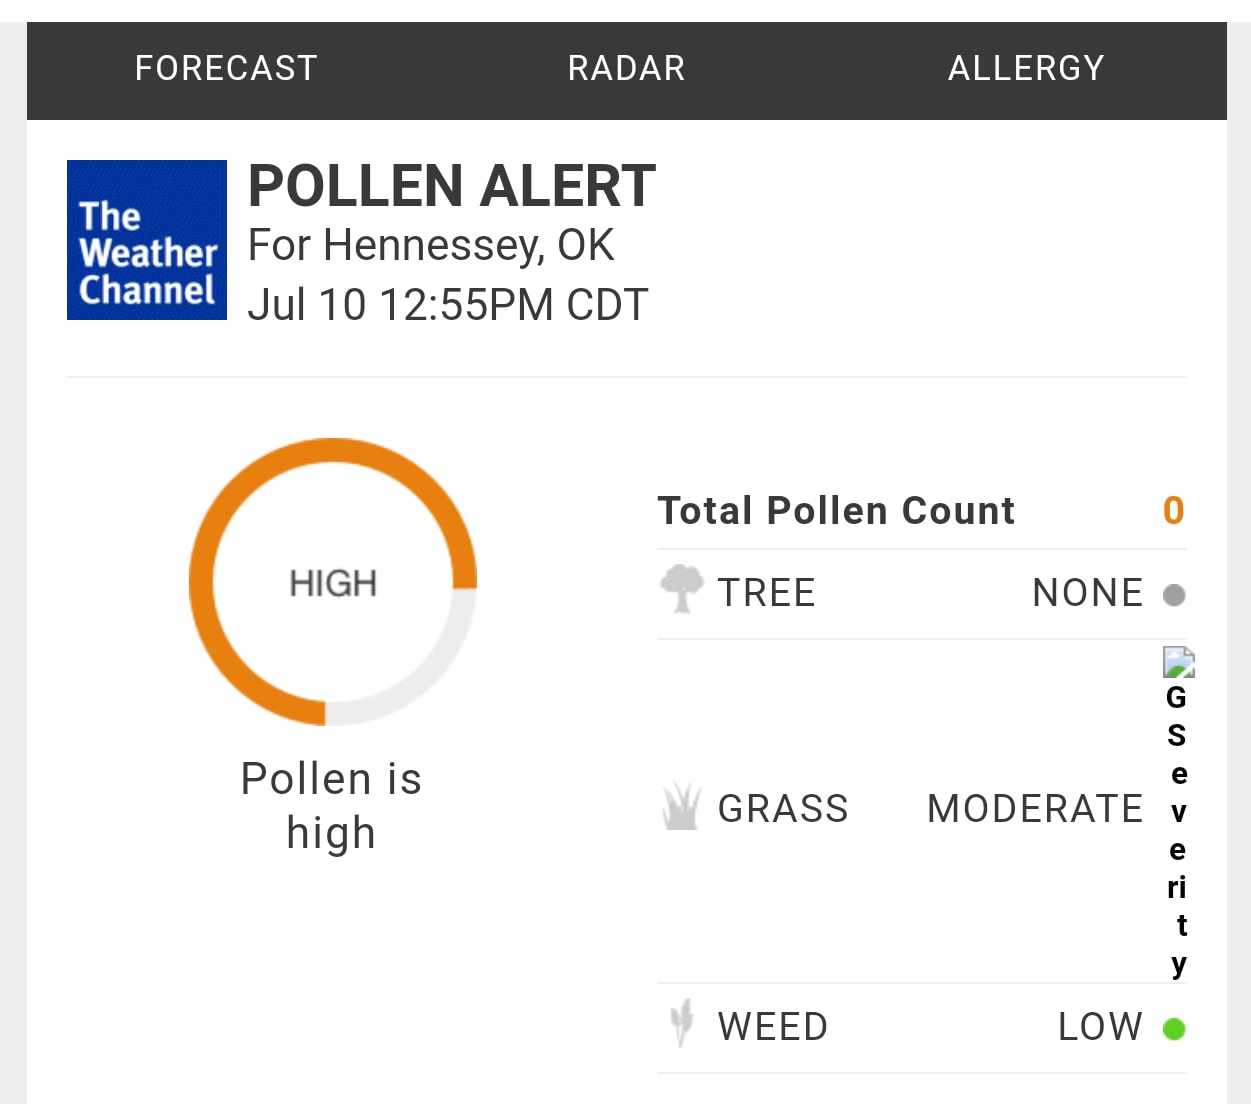This screenshot has width=1251, height=1104.
Task: Select the WEED pollen row label
Action: point(773,1027)
